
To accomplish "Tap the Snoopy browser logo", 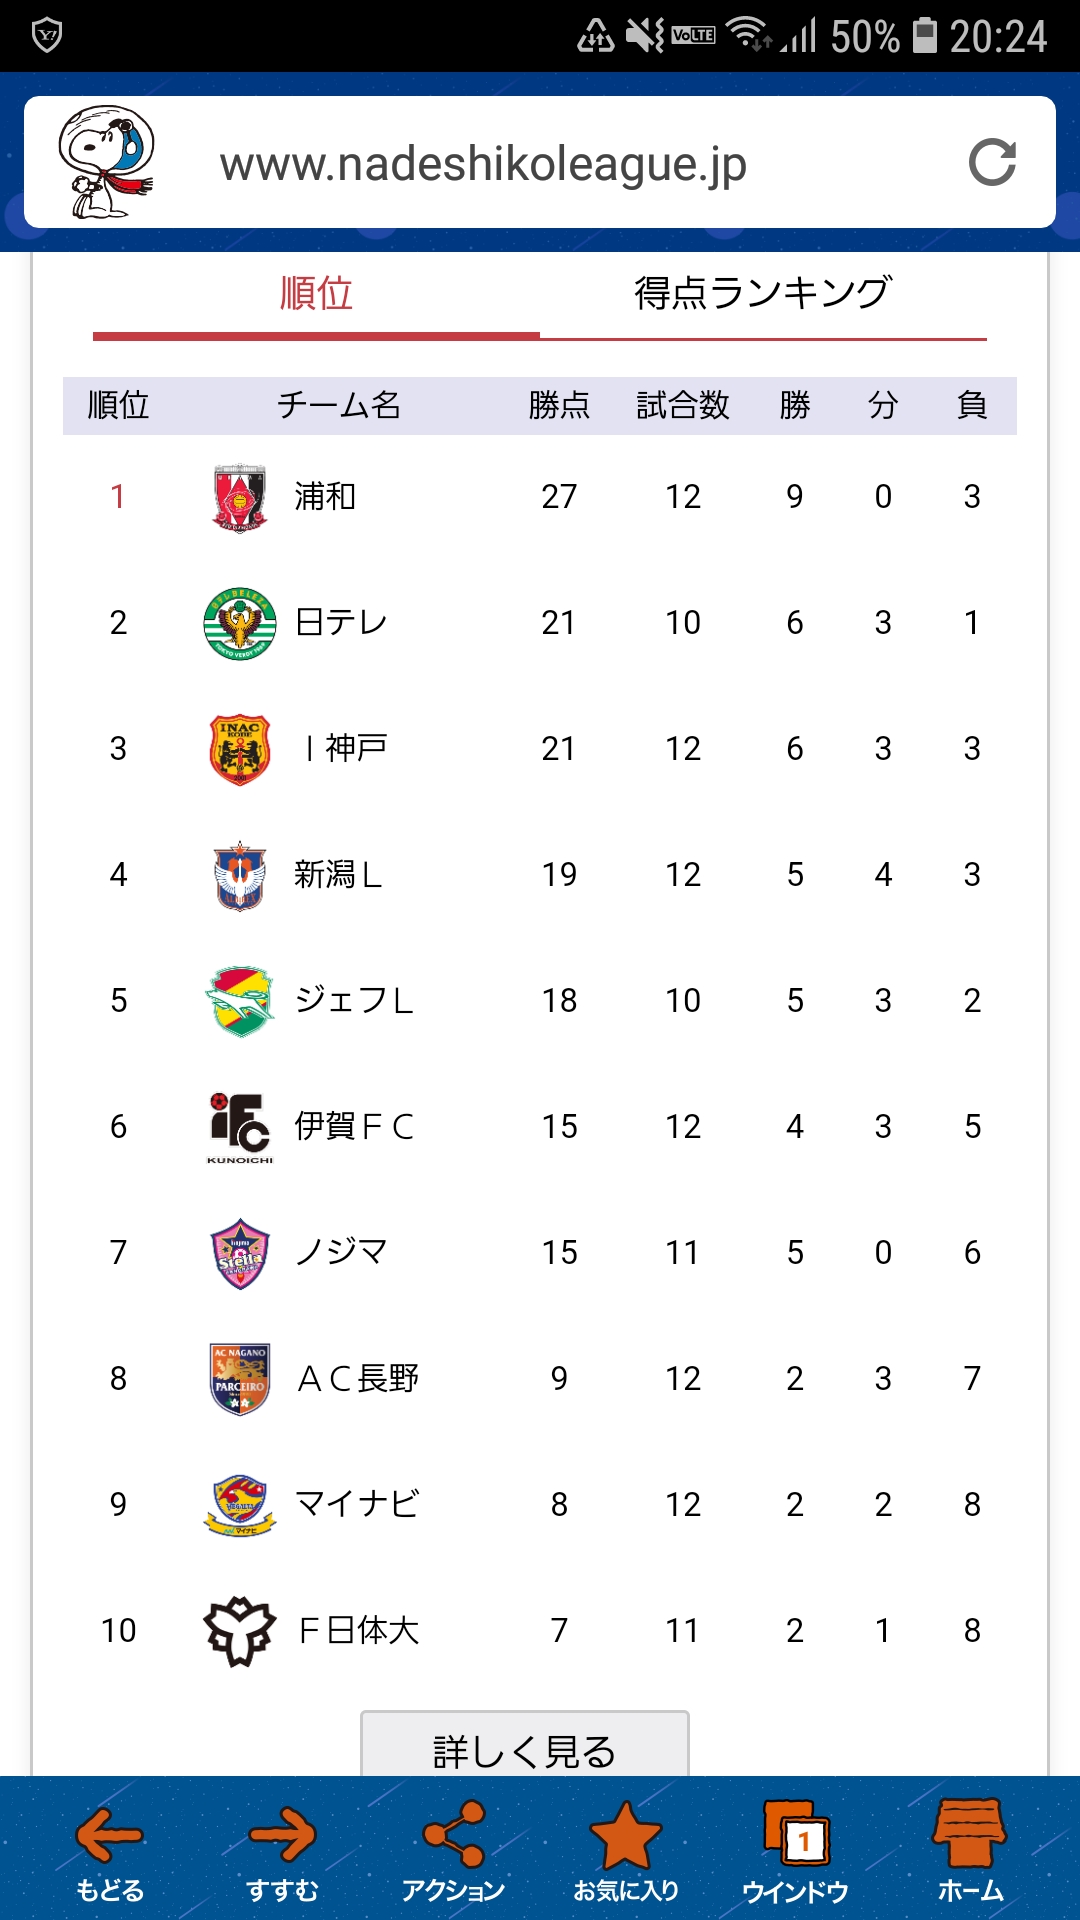I will coord(106,162).
